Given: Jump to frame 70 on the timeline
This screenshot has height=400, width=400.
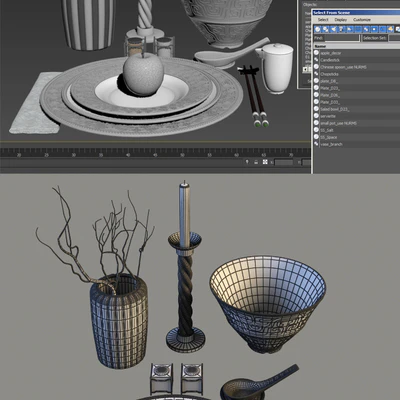Looking at the screenshot, I should pos(291,155).
